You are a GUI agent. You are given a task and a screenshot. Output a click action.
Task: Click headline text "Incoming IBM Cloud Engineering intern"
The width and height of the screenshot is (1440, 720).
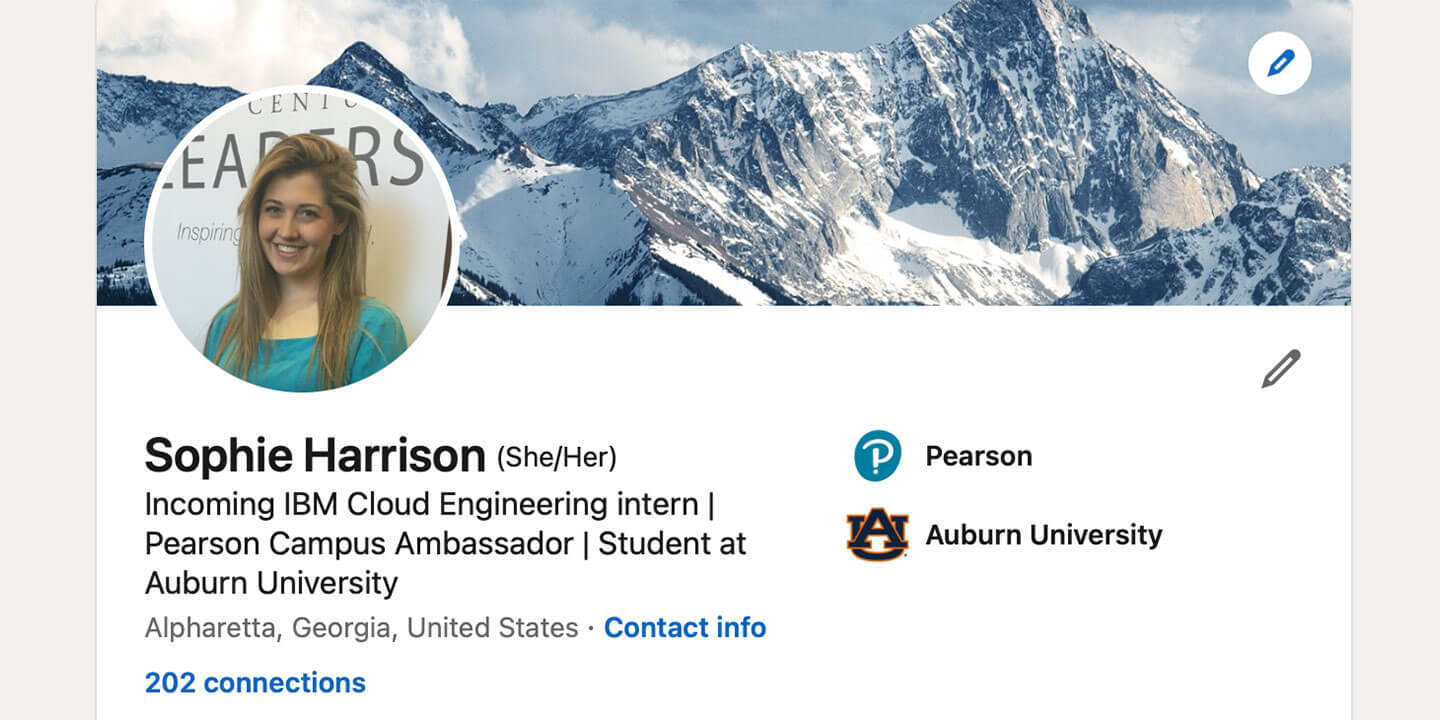pos(421,504)
